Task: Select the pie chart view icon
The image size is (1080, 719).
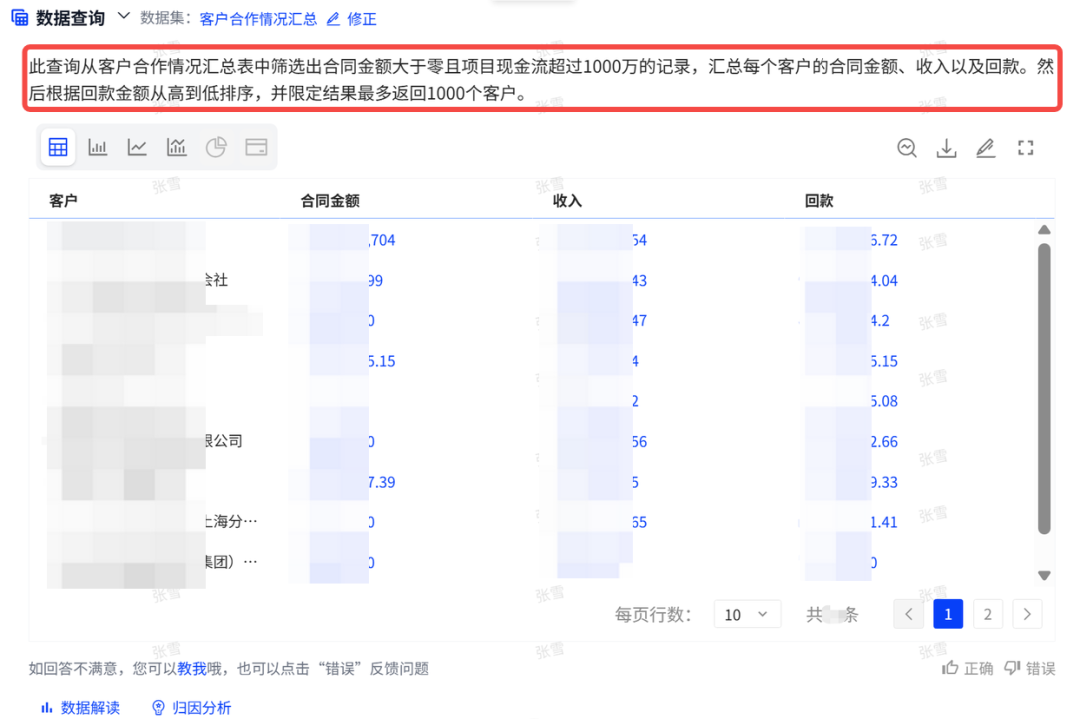Action: 216,148
